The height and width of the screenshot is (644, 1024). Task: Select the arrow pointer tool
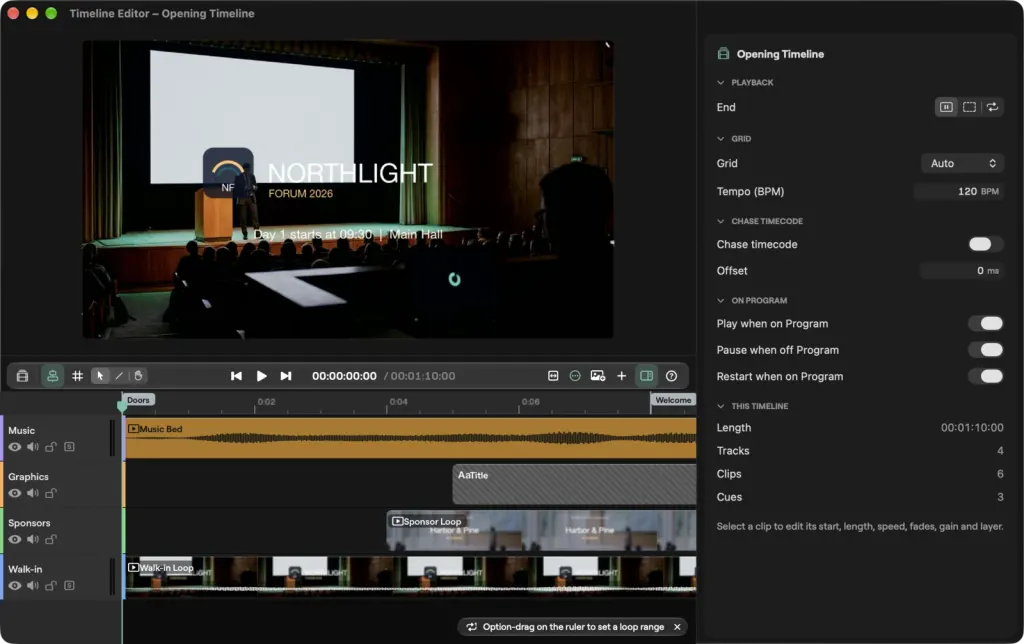[100, 376]
